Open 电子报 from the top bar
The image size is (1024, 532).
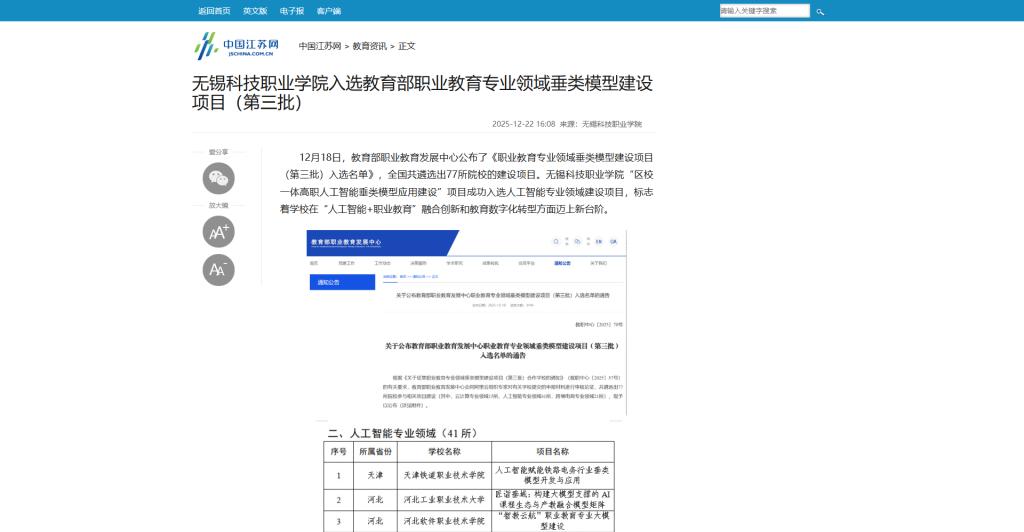coord(292,11)
